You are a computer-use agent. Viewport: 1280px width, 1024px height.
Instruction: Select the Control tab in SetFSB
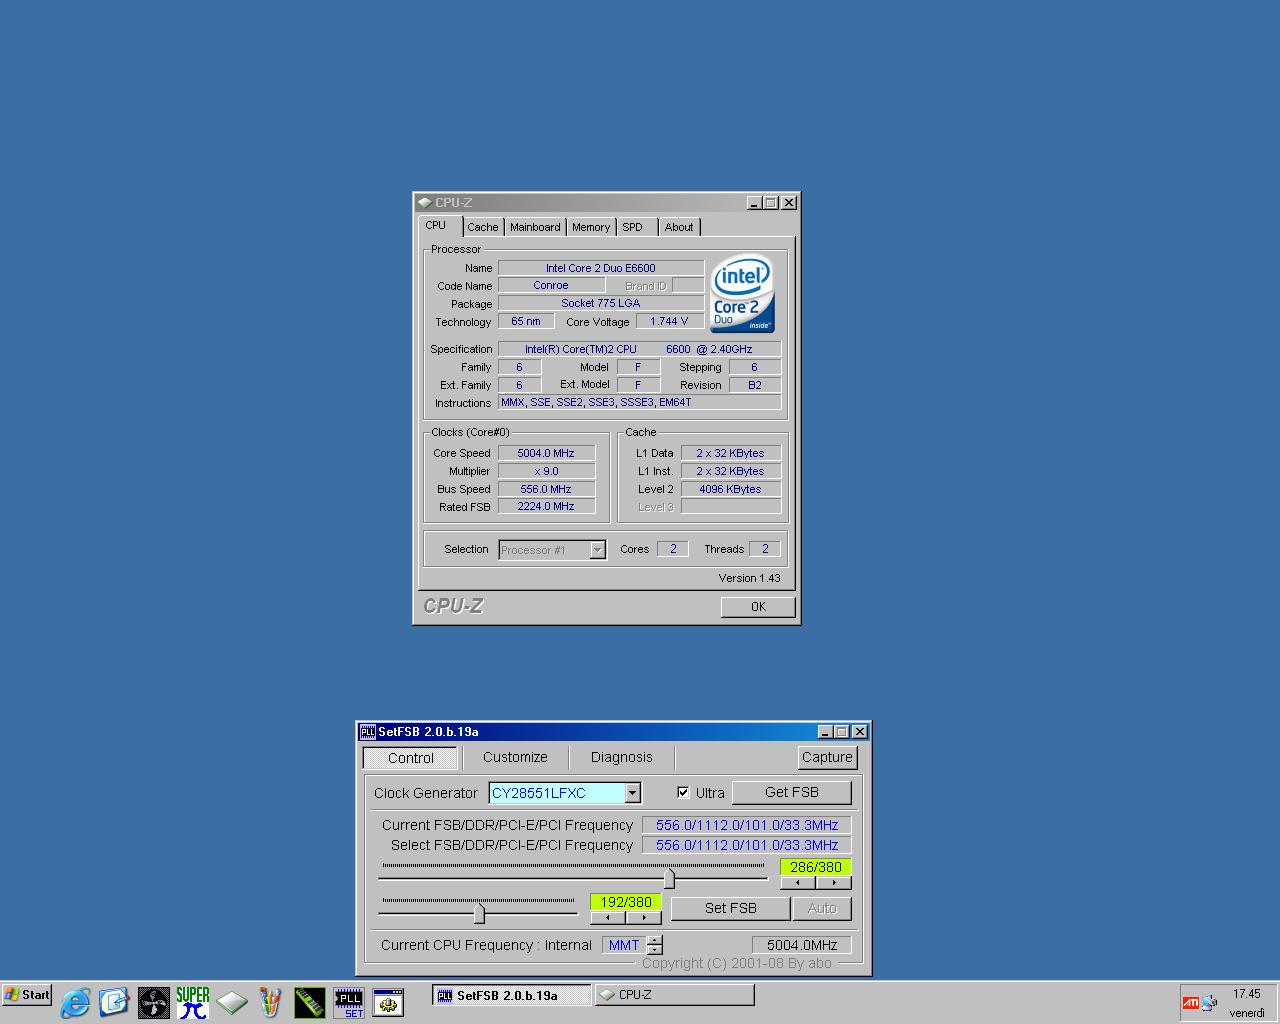pos(410,758)
